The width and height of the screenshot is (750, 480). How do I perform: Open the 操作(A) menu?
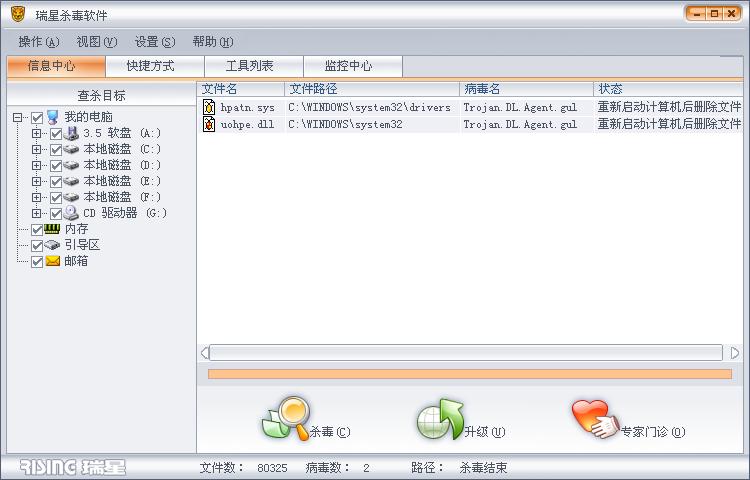click(39, 42)
